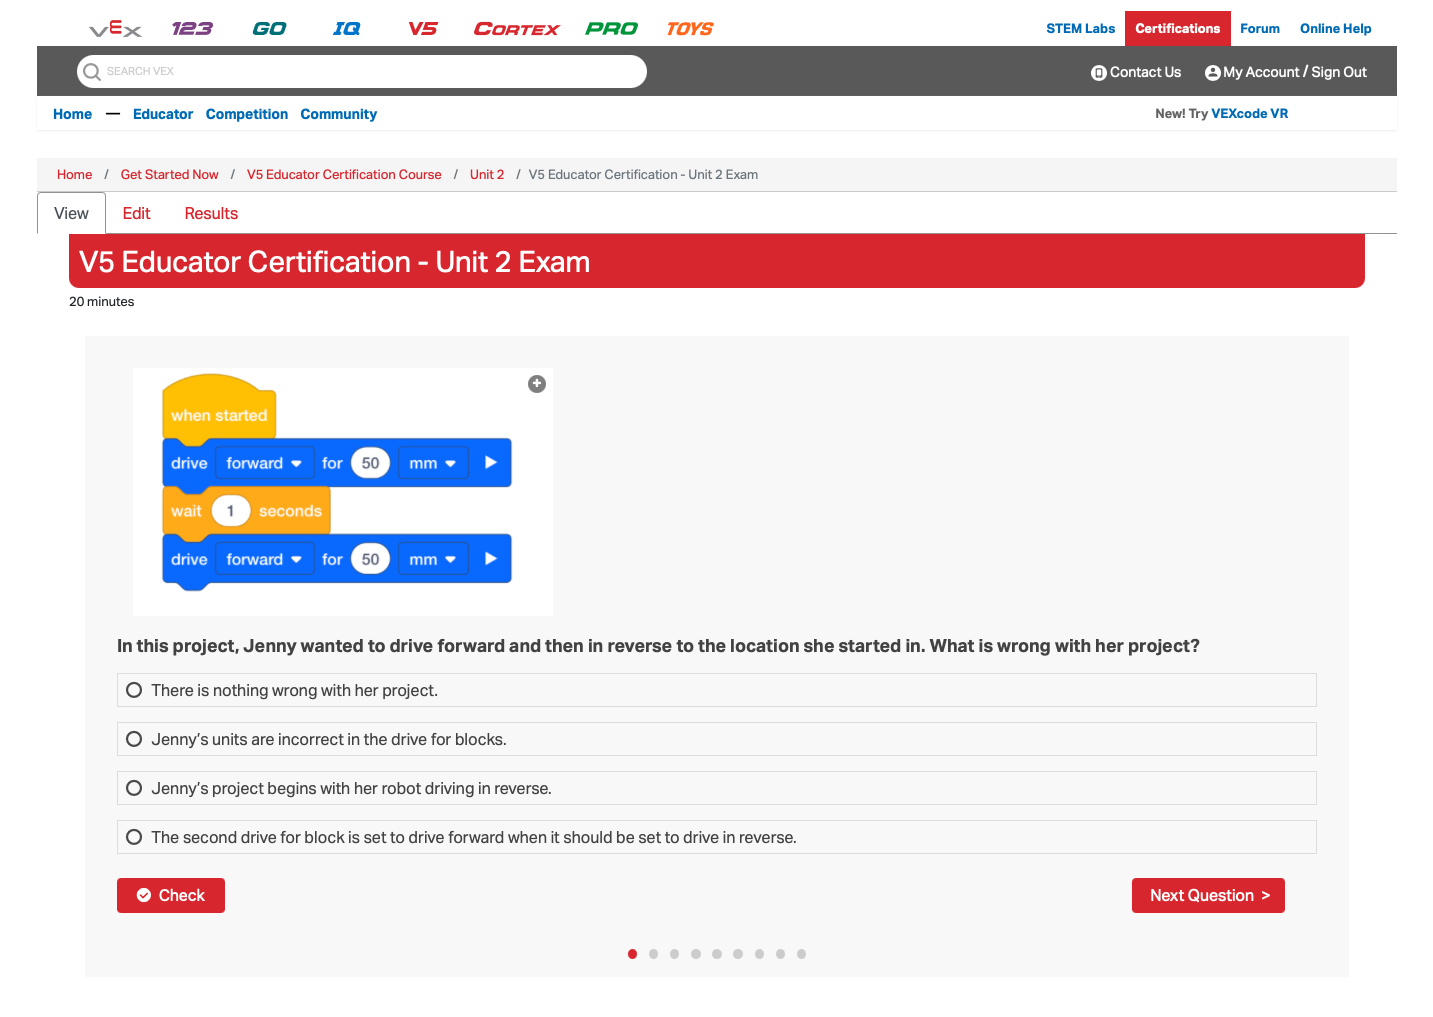The width and height of the screenshot is (1433, 1017).
Task: Click Home in the blue navigation bar
Action: click(x=72, y=114)
